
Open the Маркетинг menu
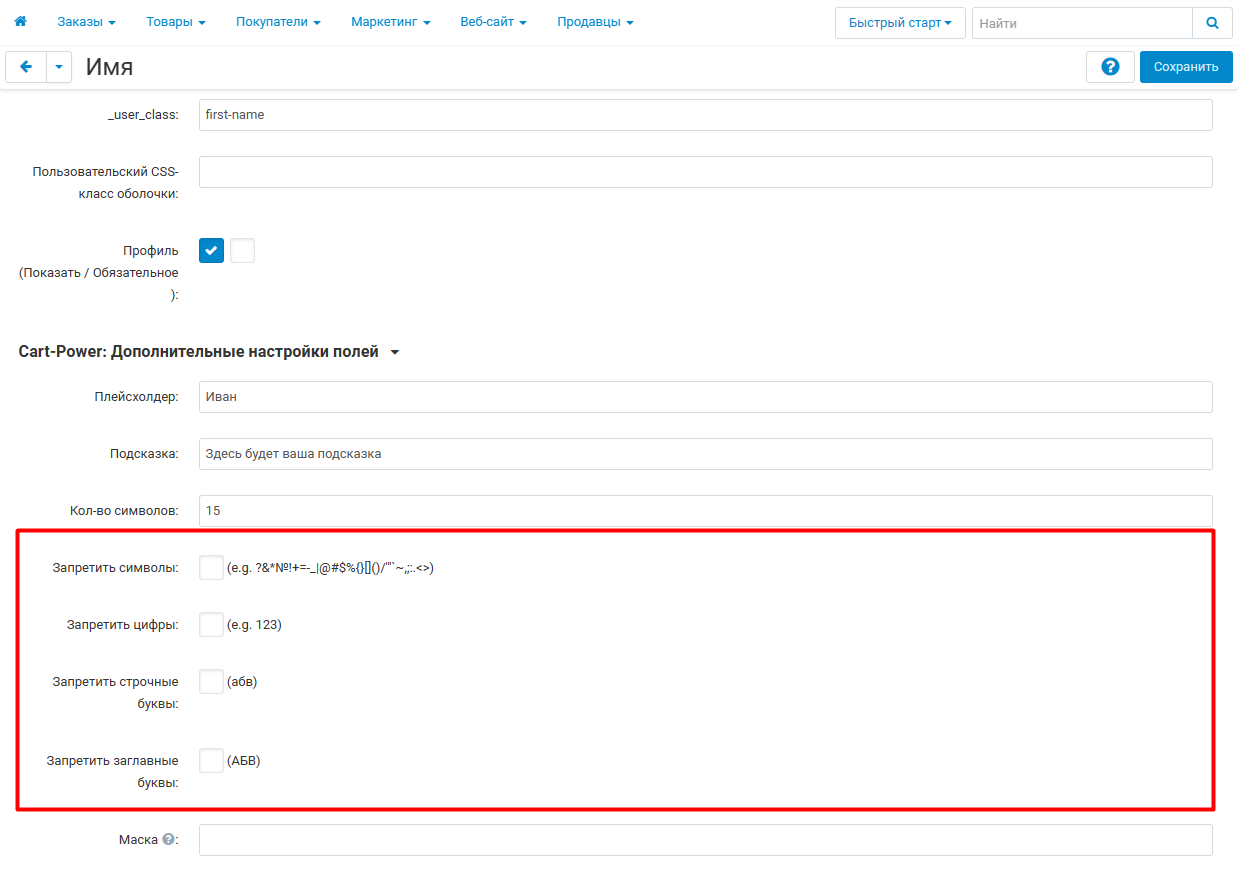(x=390, y=22)
